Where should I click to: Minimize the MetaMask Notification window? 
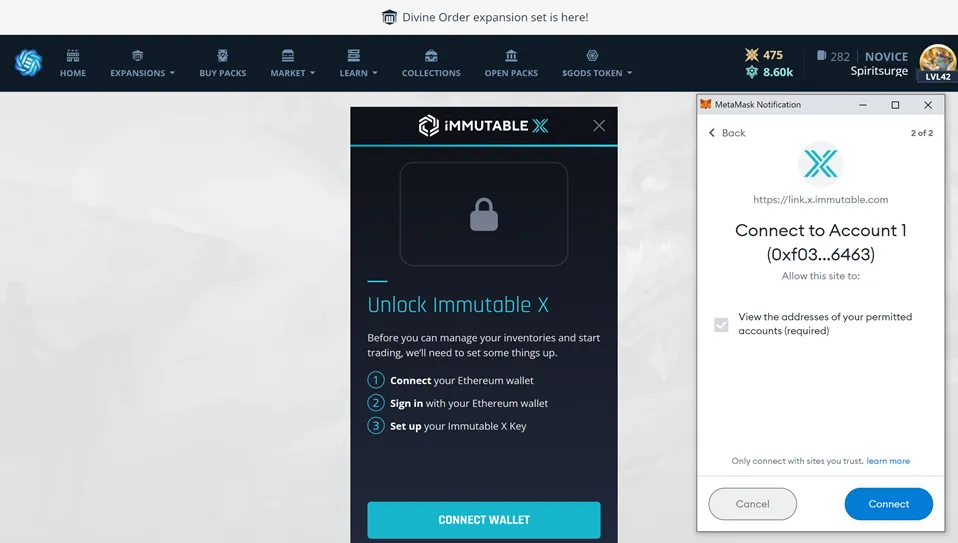(863, 105)
